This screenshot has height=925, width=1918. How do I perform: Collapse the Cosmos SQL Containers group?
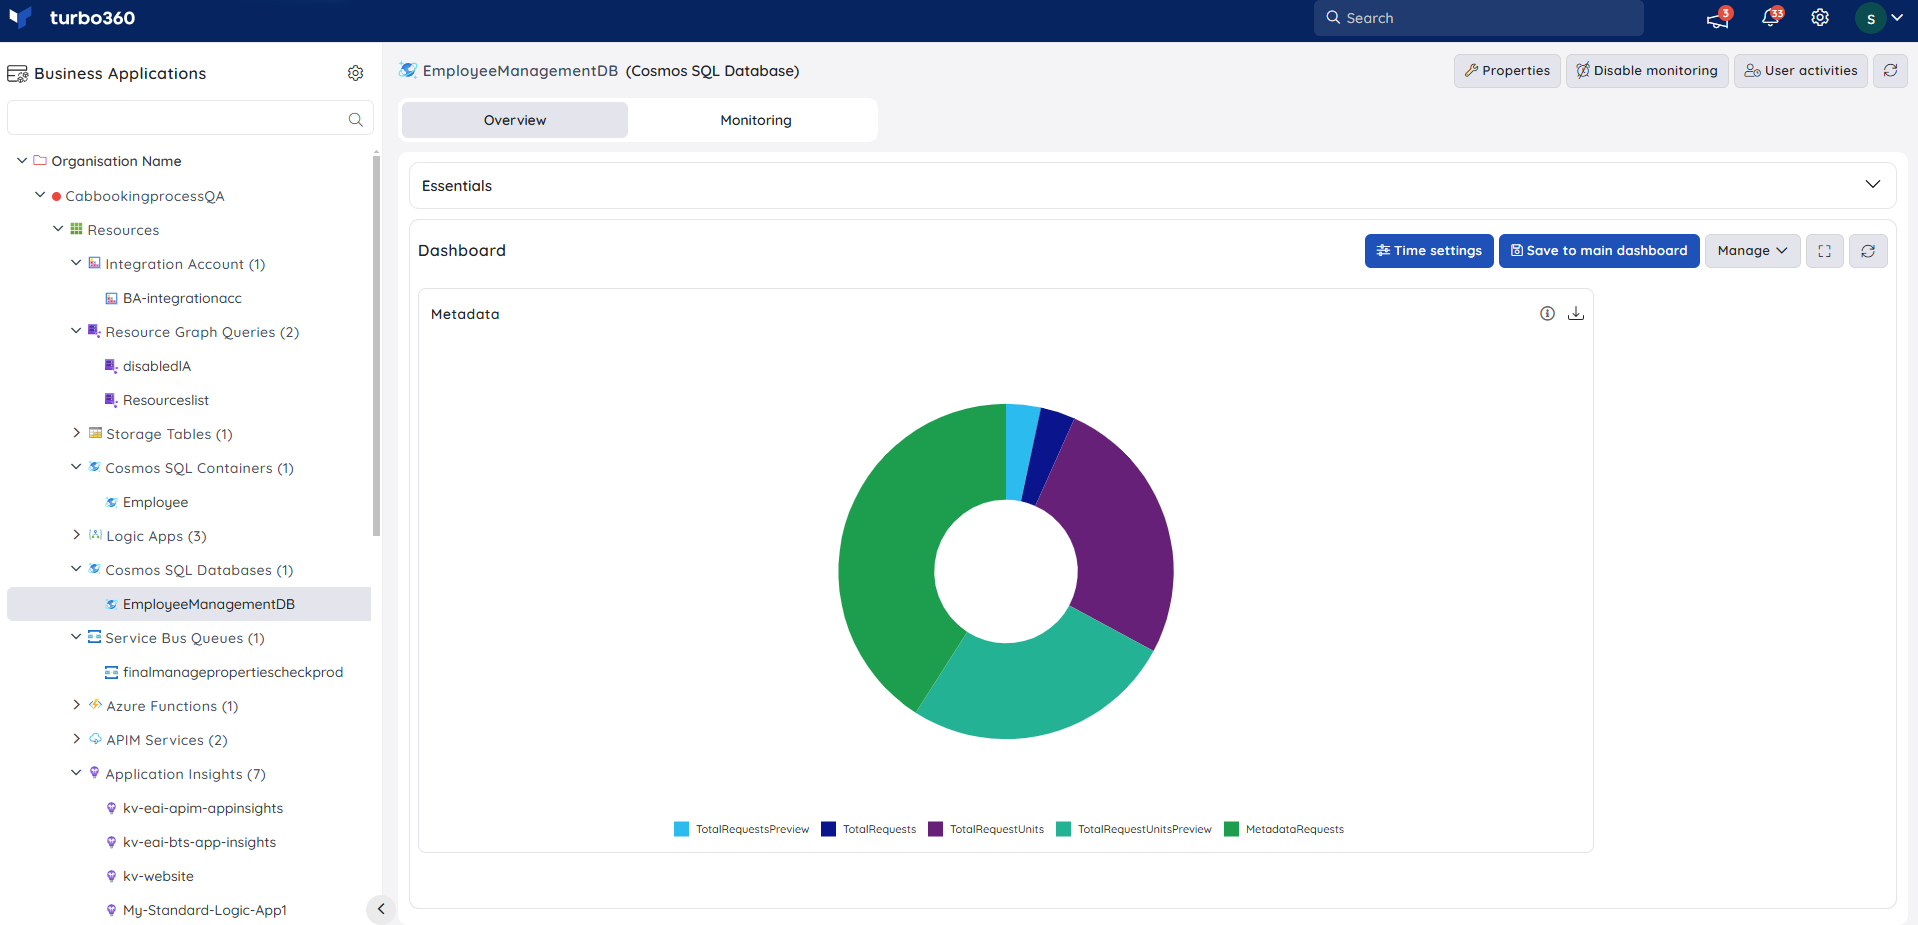point(76,467)
